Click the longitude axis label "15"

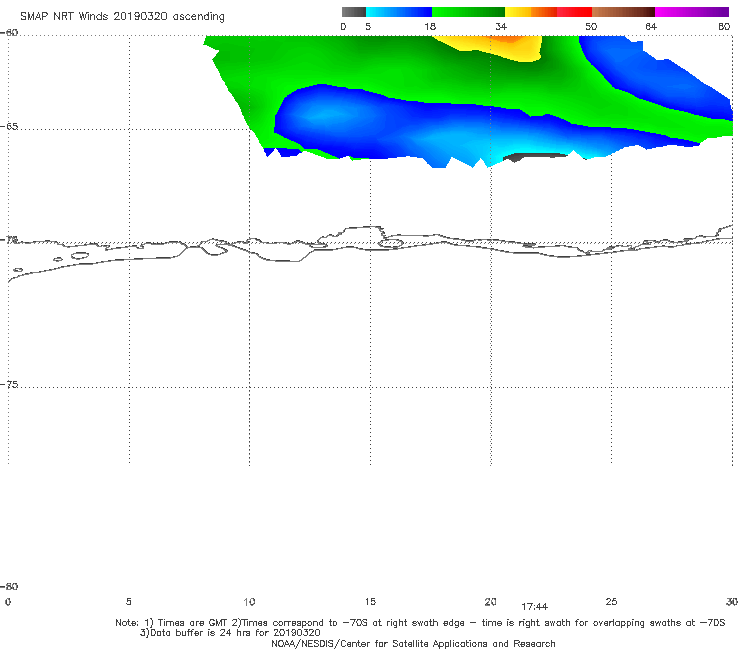point(370,602)
